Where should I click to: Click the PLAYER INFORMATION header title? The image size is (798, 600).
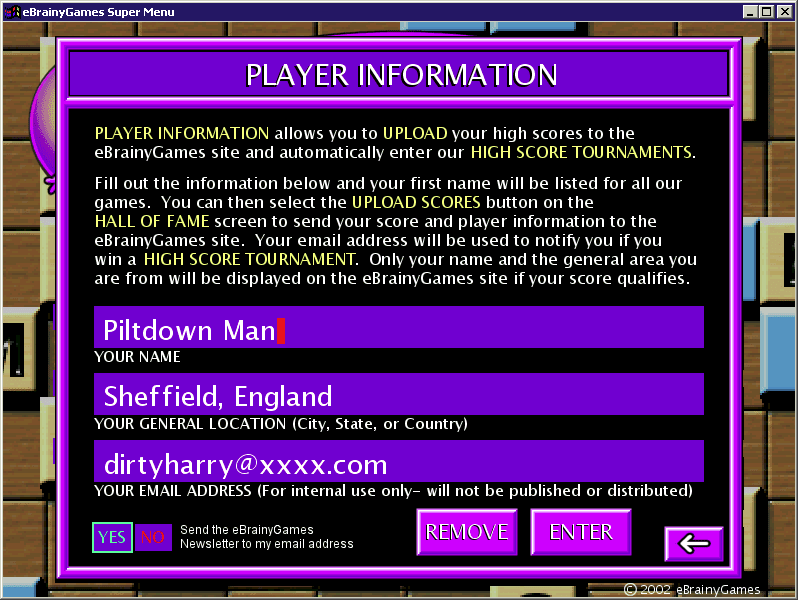click(401, 75)
